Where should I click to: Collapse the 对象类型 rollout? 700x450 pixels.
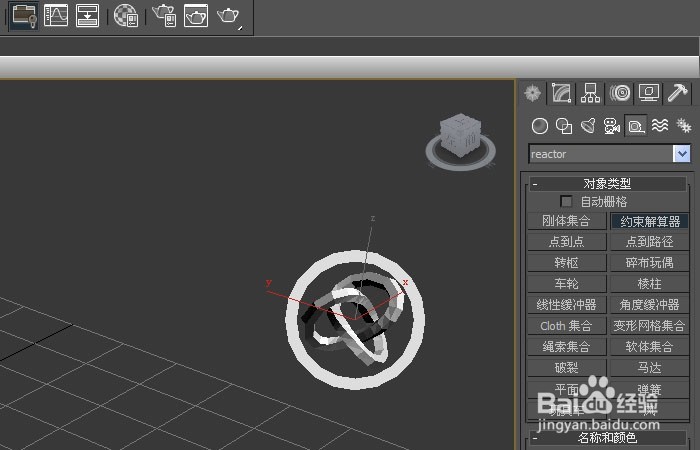point(608,183)
